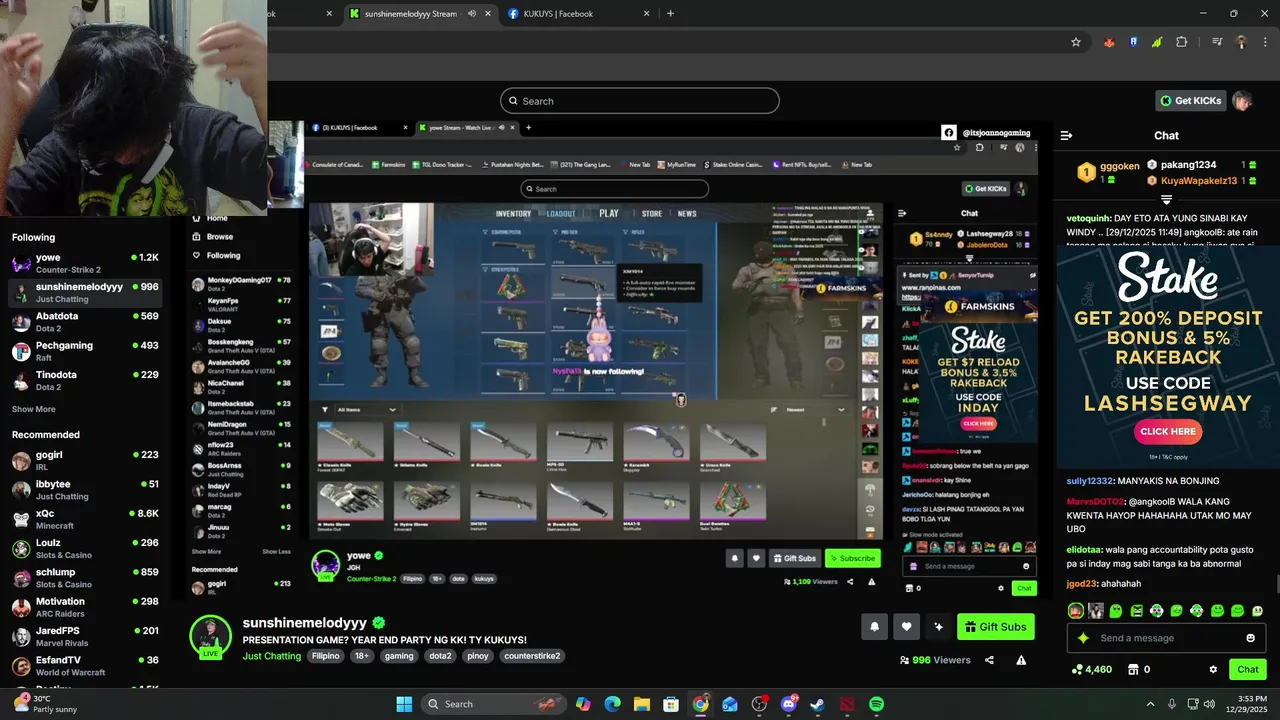1280x720 pixels.
Task: Click CLICK HERE on the Stake ad
Action: 1168,432
